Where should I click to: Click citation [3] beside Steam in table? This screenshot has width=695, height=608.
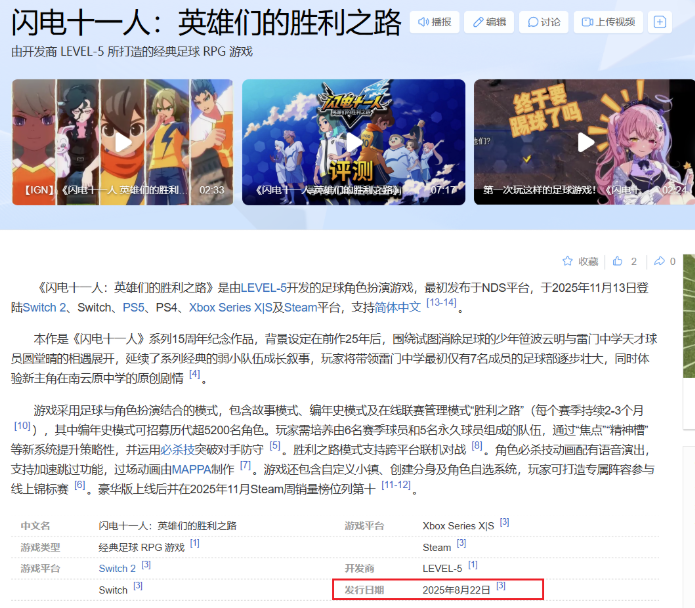pyautogui.click(x=461, y=543)
